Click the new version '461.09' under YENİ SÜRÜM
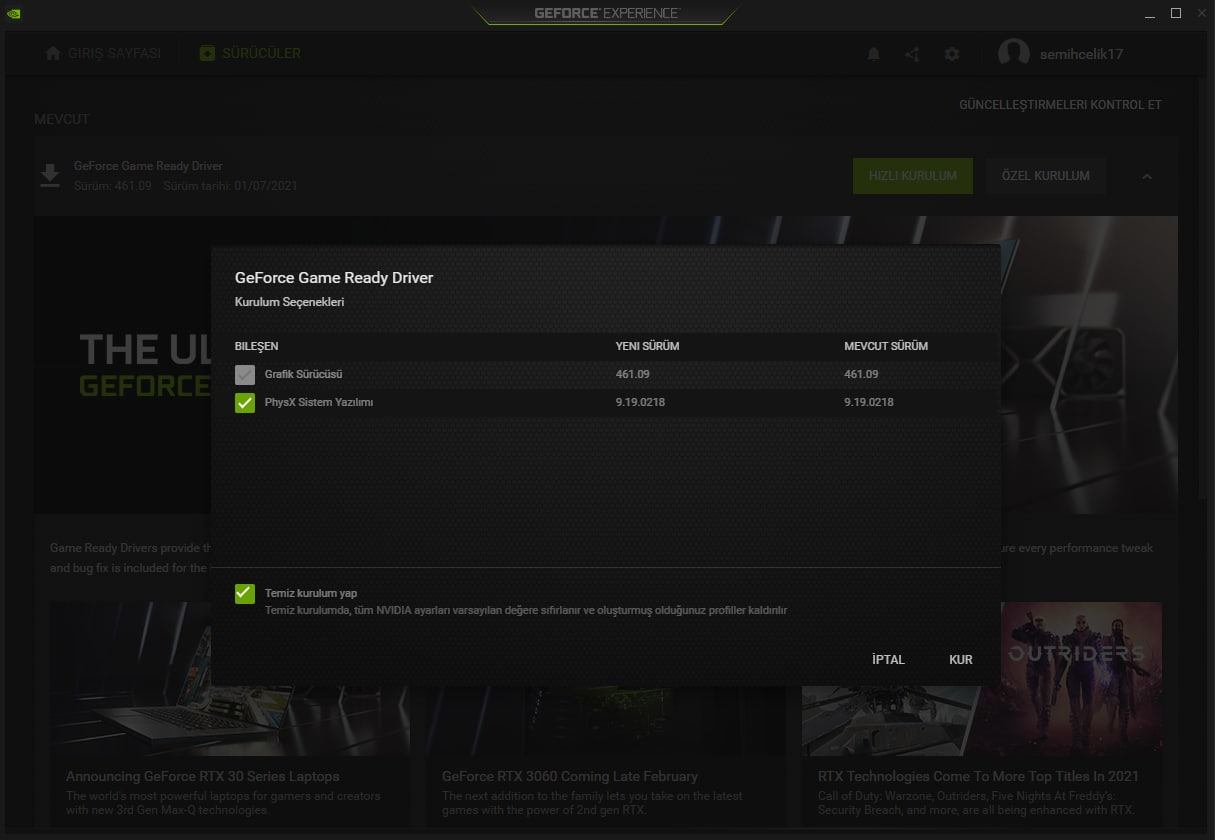Image resolution: width=1215 pixels, height=840 pixels. 632,375
